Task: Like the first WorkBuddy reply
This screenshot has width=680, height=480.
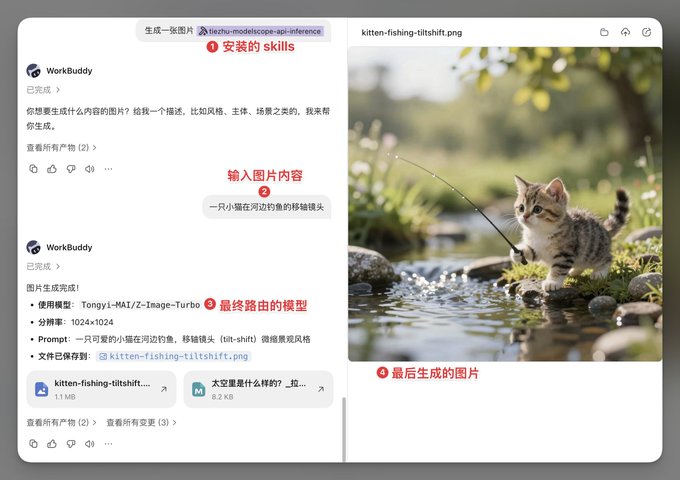Action: (x=52, y=169)
